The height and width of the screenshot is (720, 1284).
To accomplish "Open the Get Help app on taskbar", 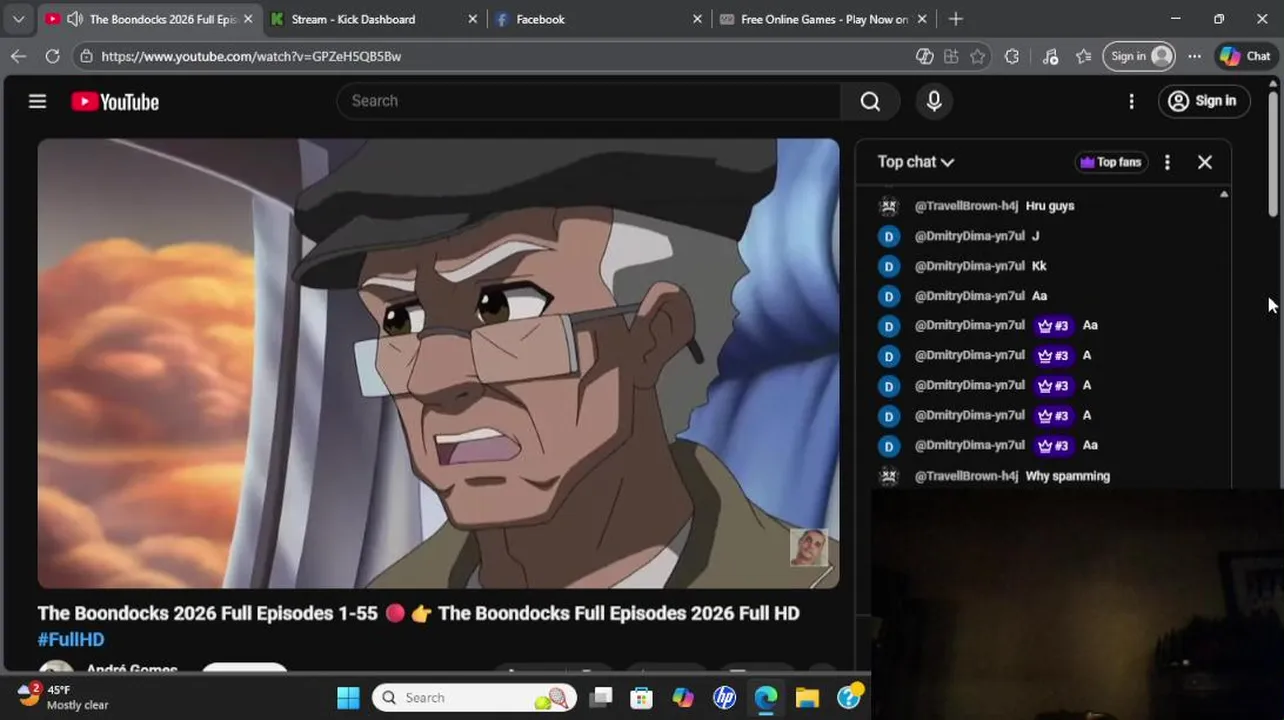I will click(x=849, y=698).
